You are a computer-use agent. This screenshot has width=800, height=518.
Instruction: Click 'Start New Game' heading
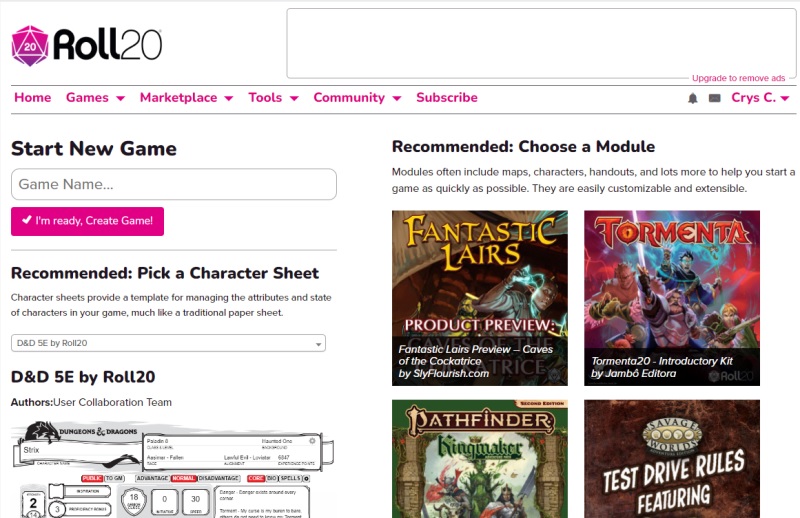coord(94,149)
